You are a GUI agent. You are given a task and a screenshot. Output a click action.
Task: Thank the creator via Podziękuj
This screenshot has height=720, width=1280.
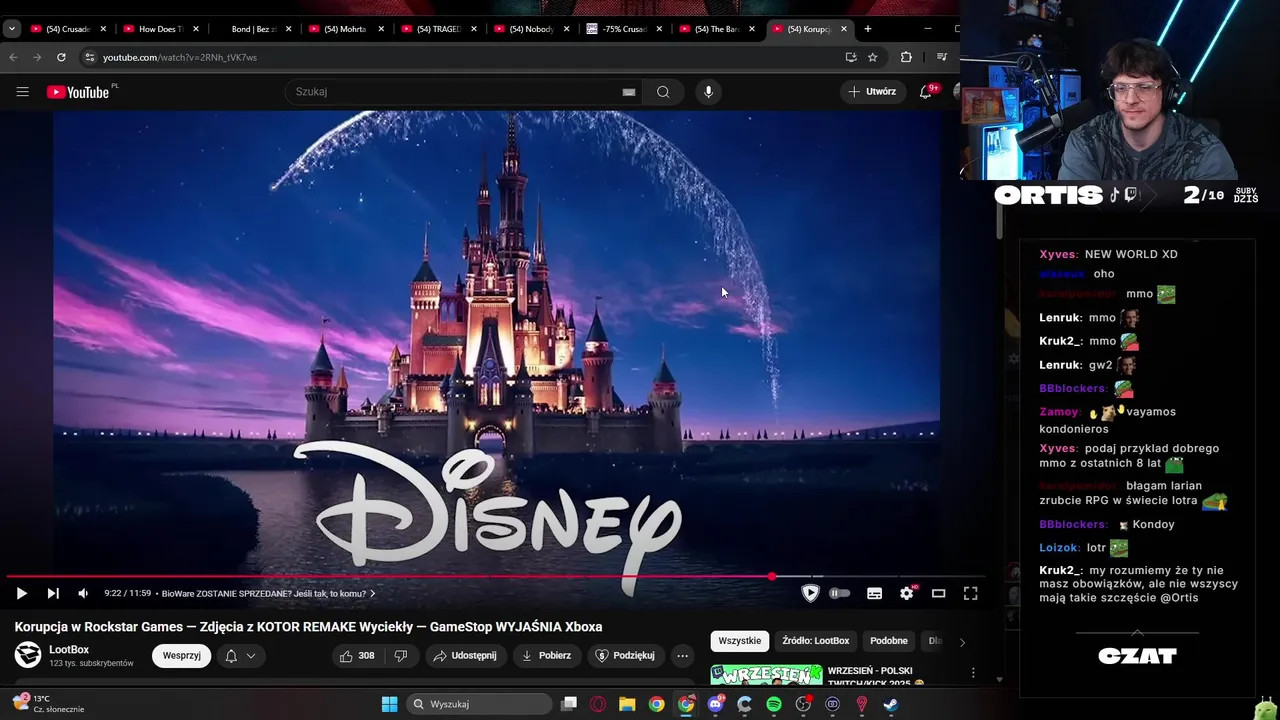pyautogui.click(x=625, y=656)
